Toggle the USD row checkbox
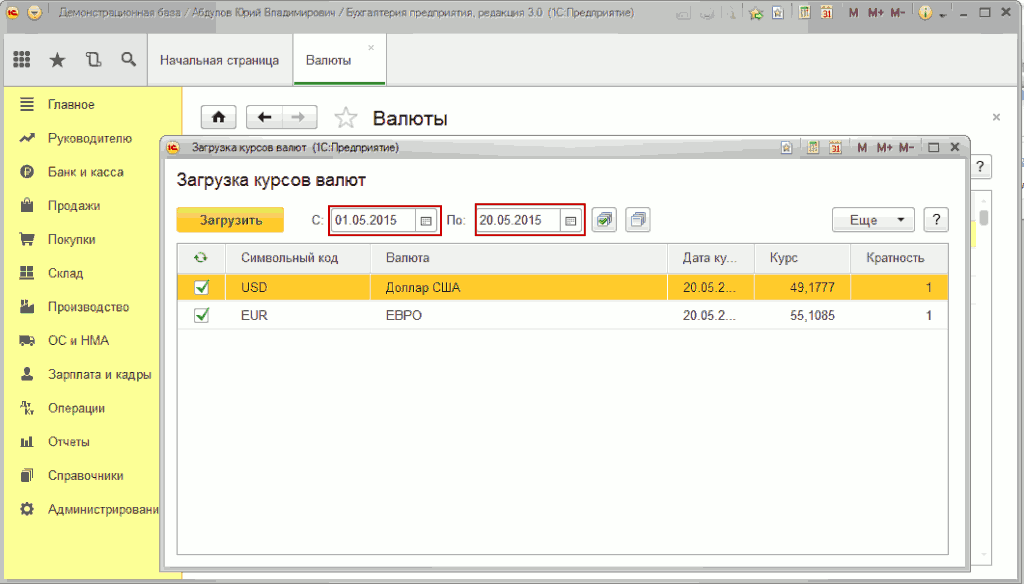Image resolution: width=1024 pixels, height=584 pixels. pyautogui.click(x=202, y=287)
